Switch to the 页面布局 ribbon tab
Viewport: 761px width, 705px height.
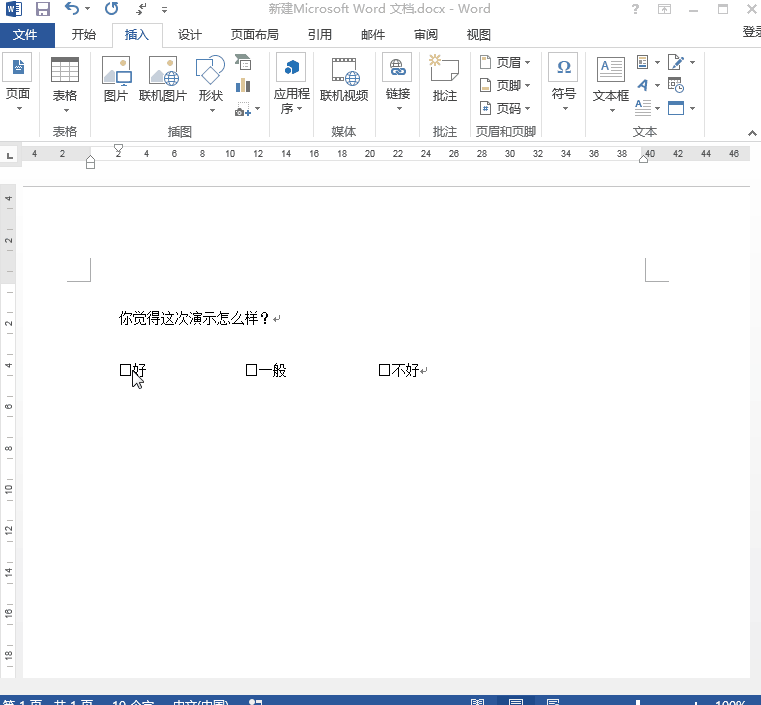(x=254, y=34)
